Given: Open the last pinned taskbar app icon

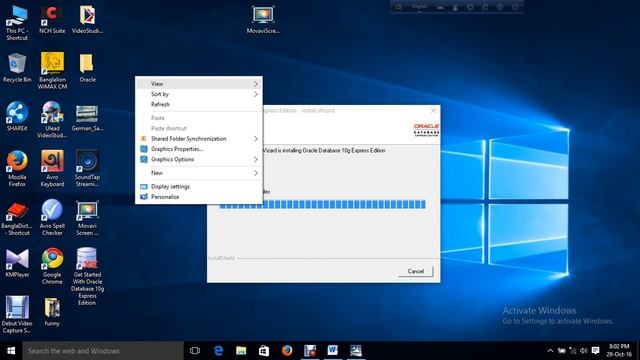Looking at the screenshot, I should click(x=356, y=351).
